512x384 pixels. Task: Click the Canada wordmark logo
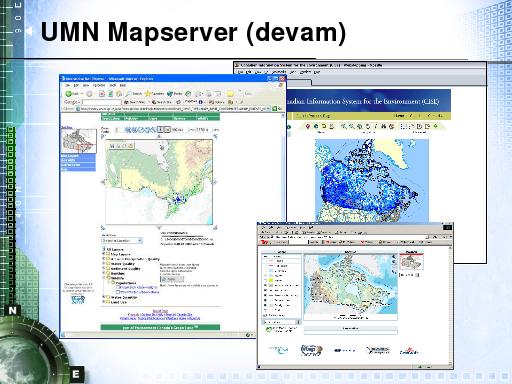click(409, 351)
